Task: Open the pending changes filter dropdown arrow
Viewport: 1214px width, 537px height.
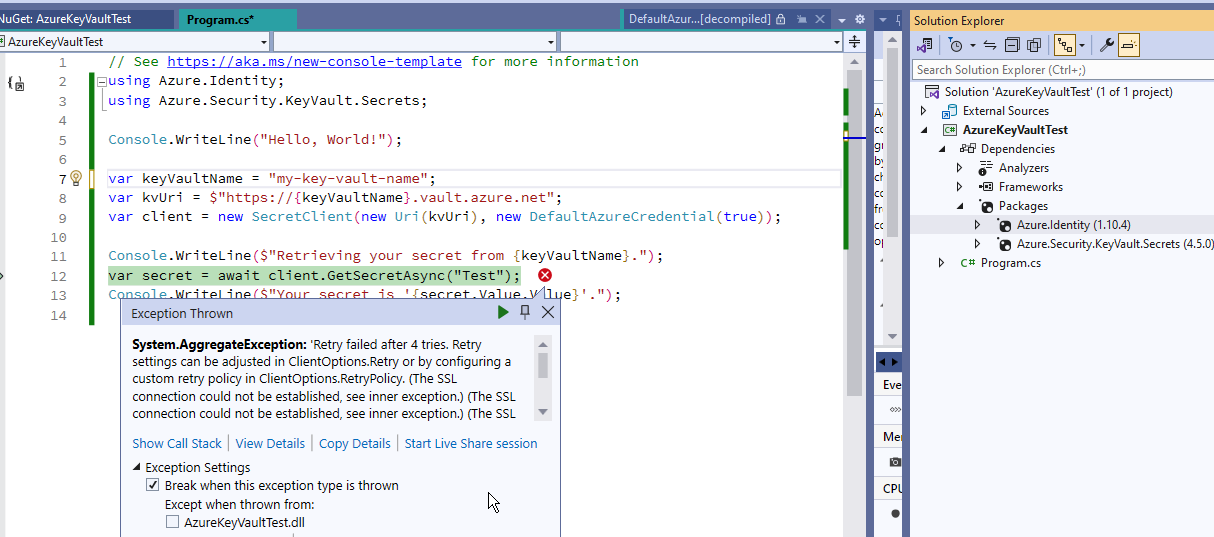Action: click(x=971, y=45)
